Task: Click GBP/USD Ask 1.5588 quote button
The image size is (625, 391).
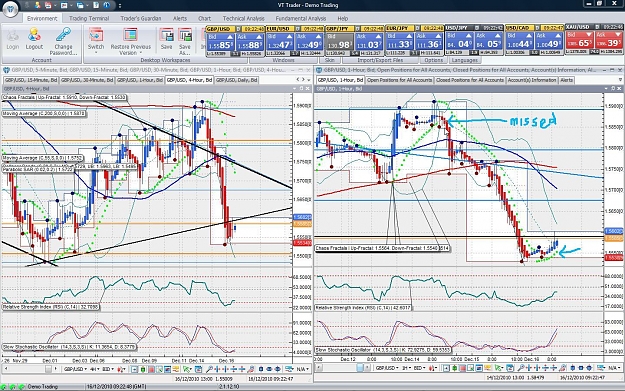Action: click(250, 42)
